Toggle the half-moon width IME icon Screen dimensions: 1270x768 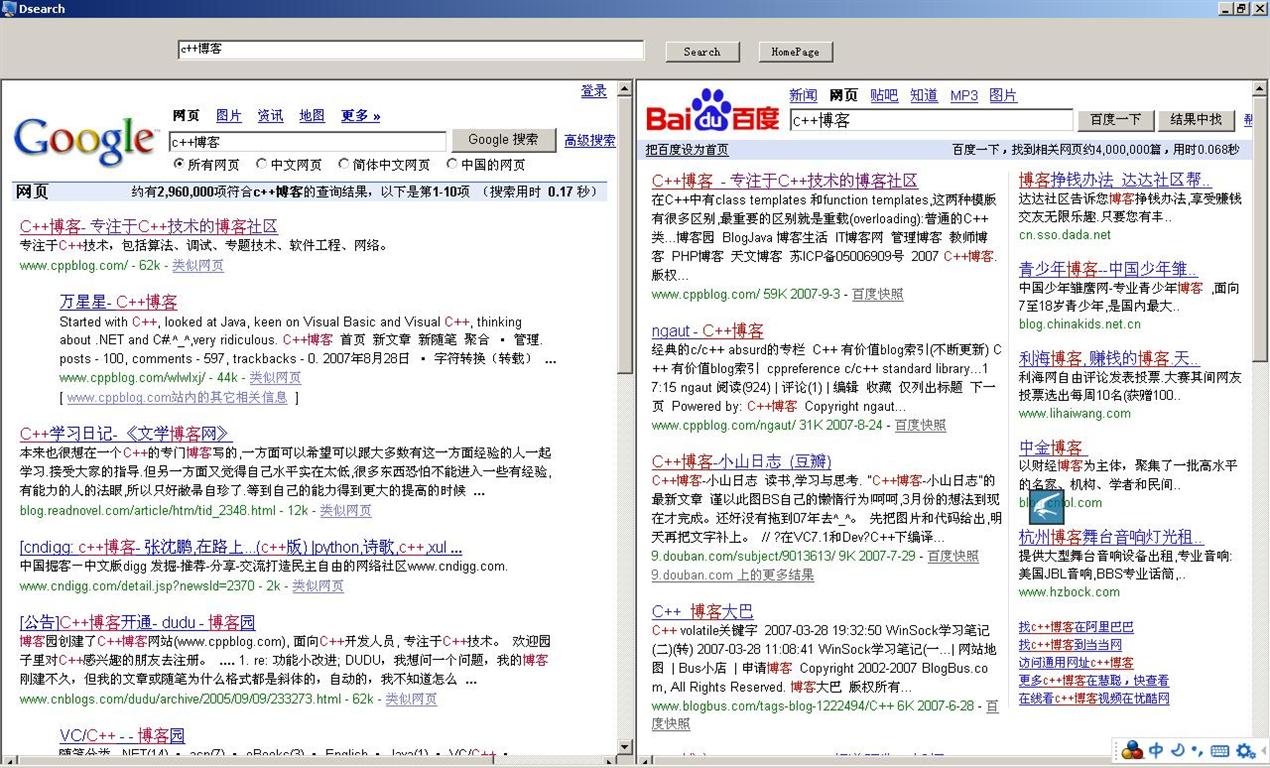tap(1178, 750)
